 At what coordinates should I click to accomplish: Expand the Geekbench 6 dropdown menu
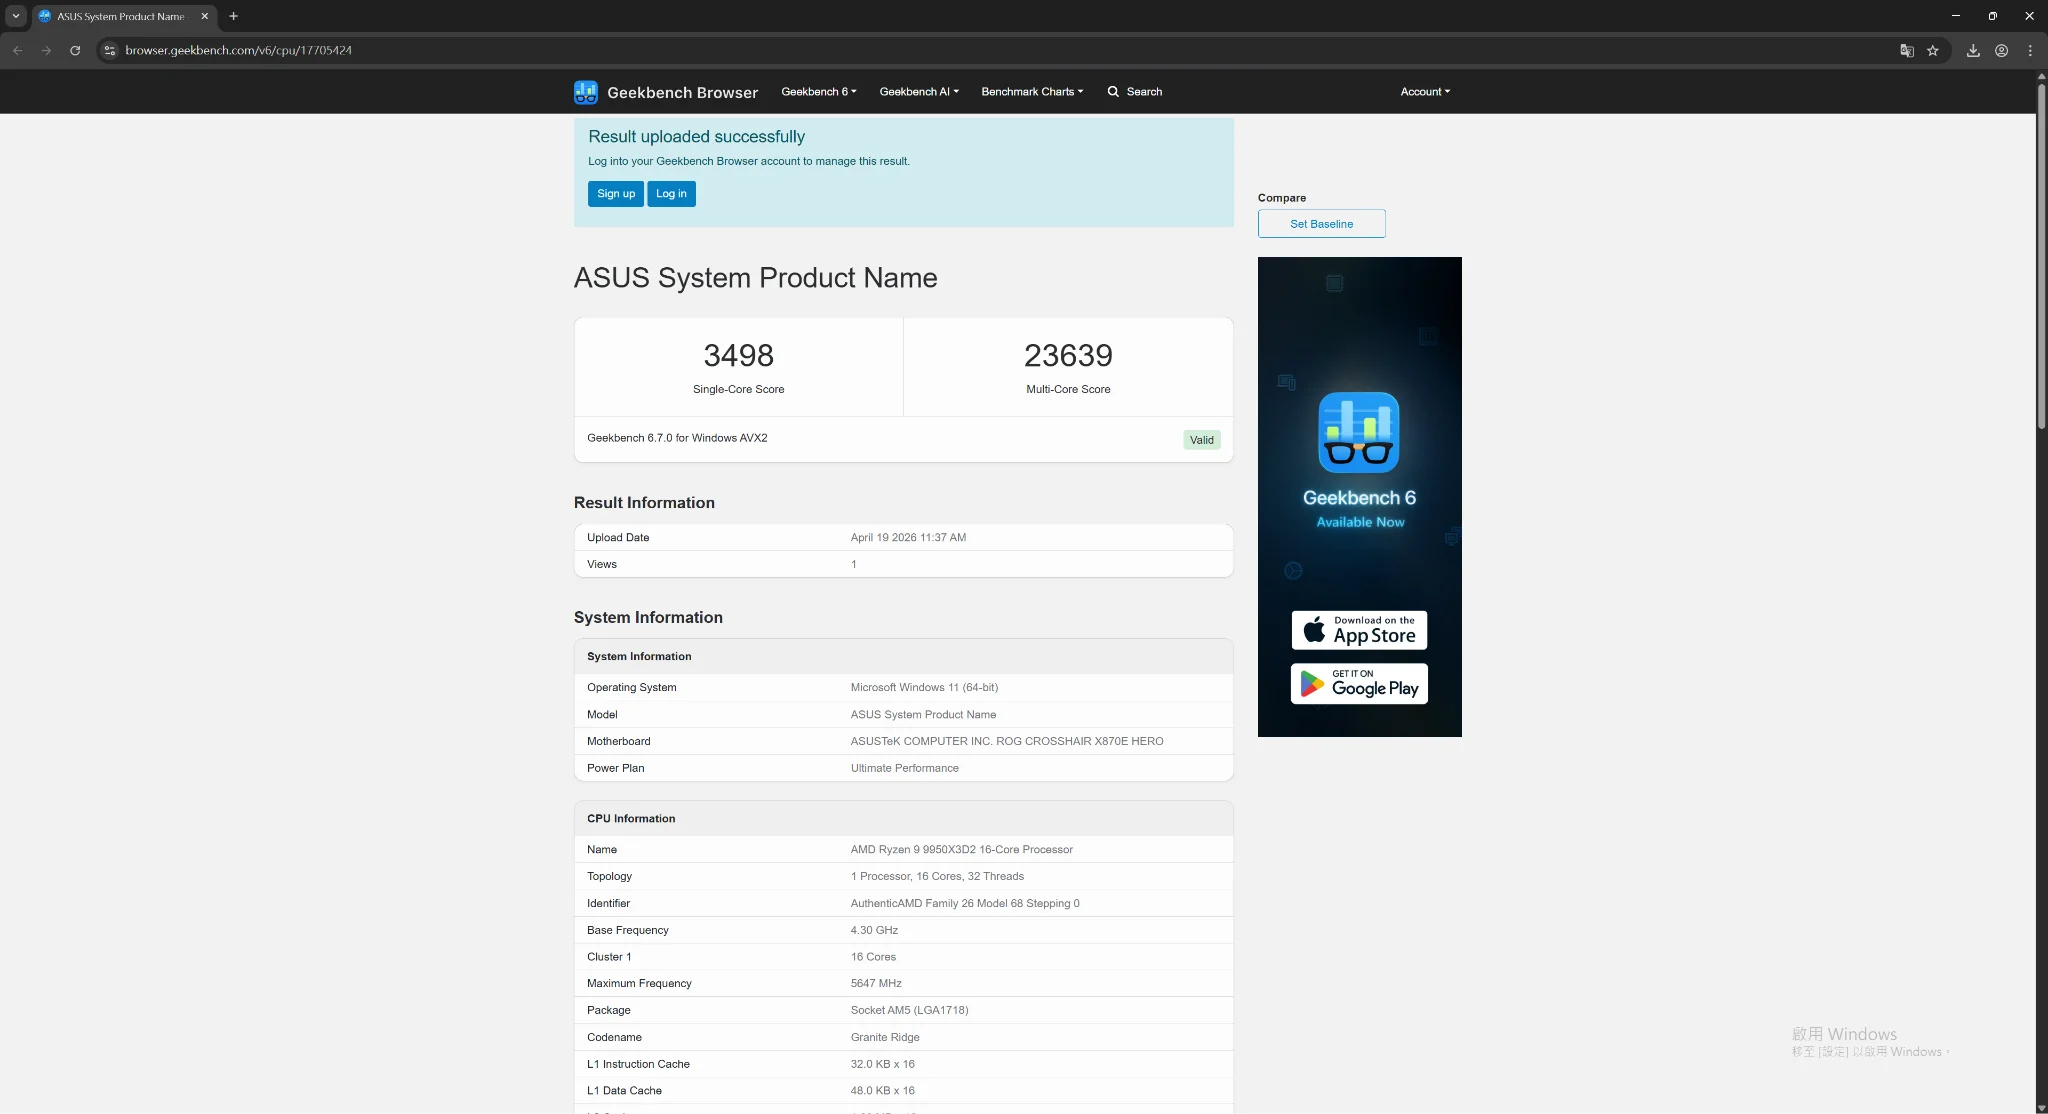(x=818, y=92)
